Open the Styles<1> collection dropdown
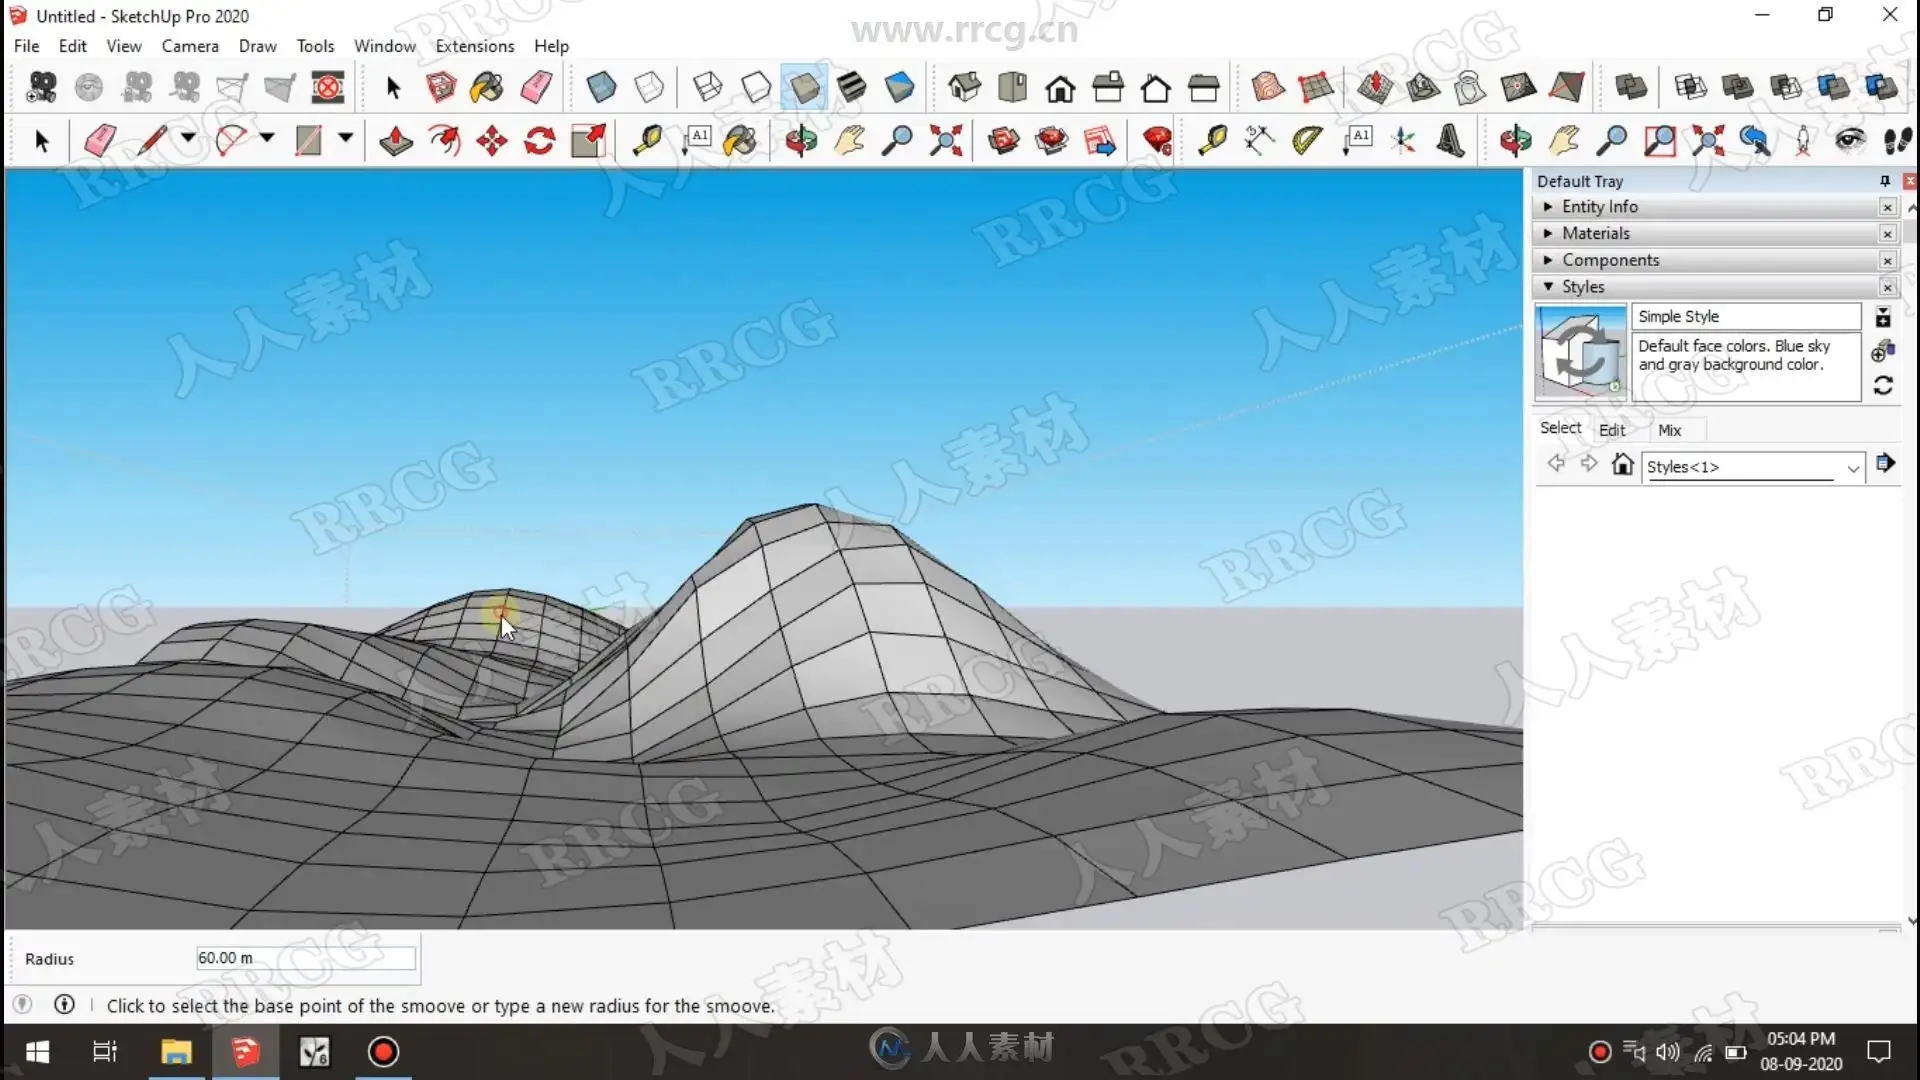The image size is (1920, 1080). coord(1852,468)
